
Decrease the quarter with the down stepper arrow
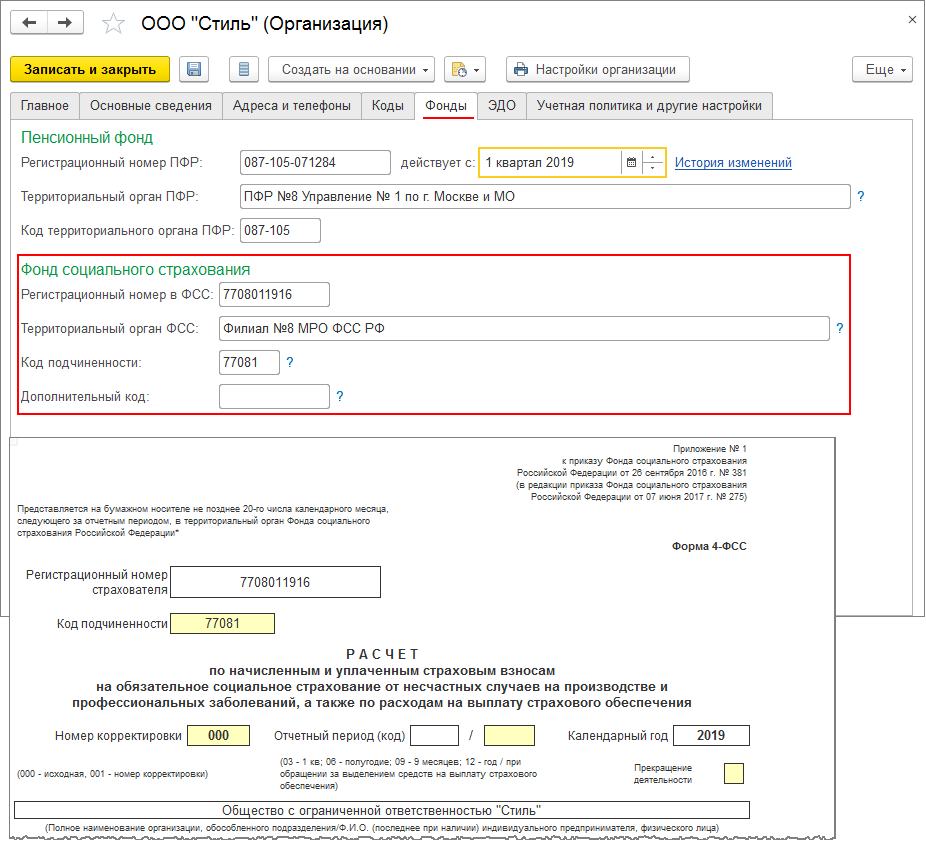pos(653,168)
